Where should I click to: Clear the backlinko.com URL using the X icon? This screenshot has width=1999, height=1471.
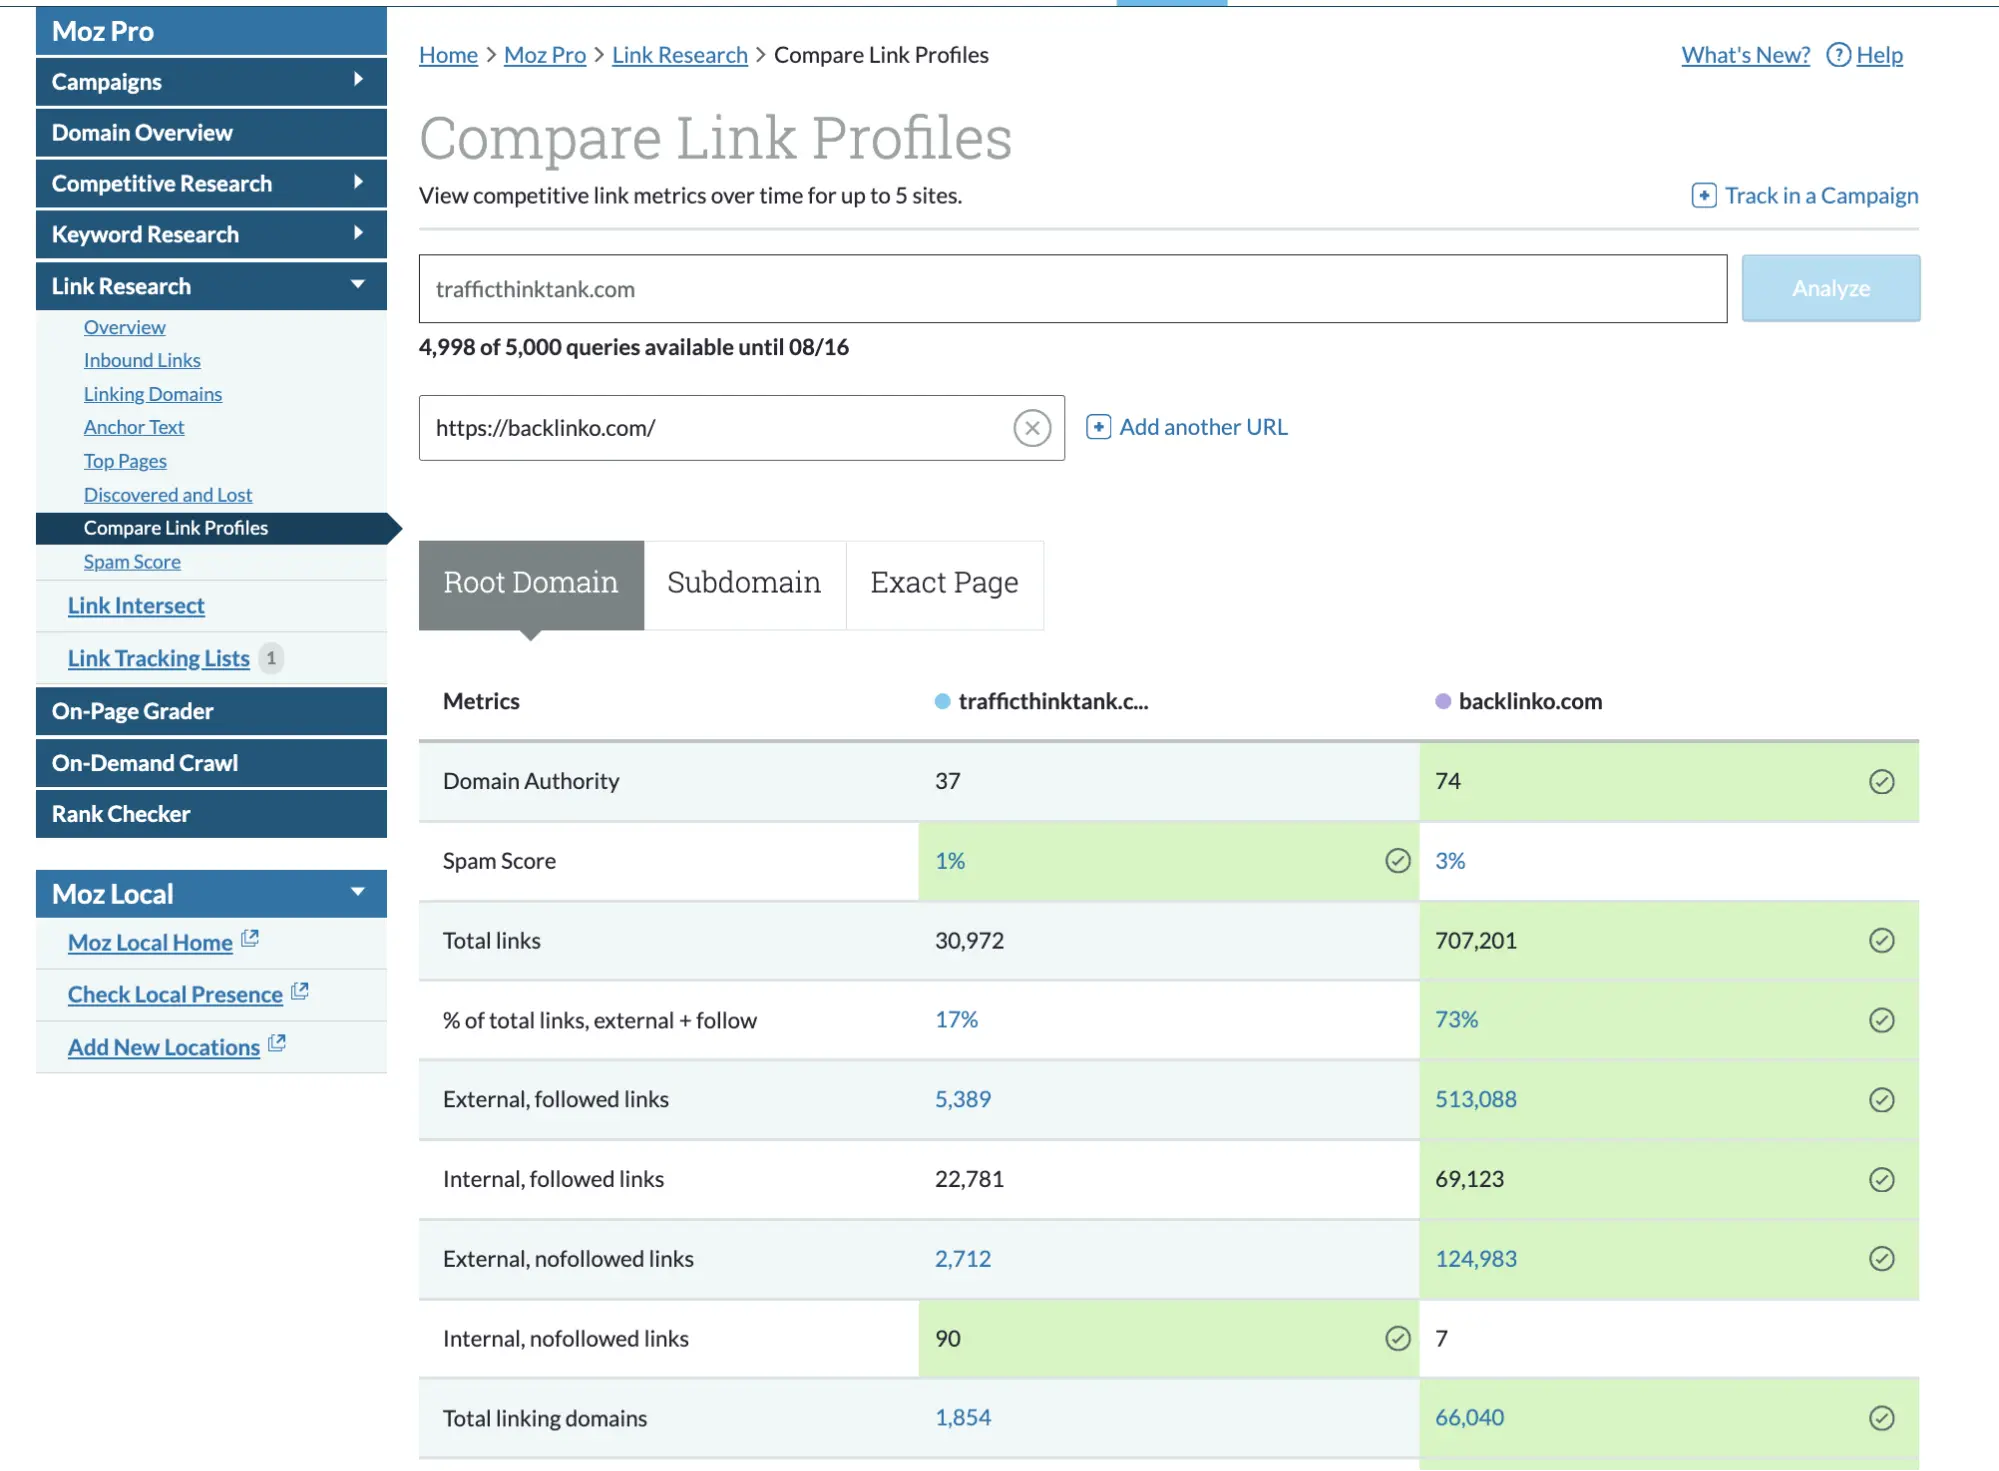point(1032,428)
